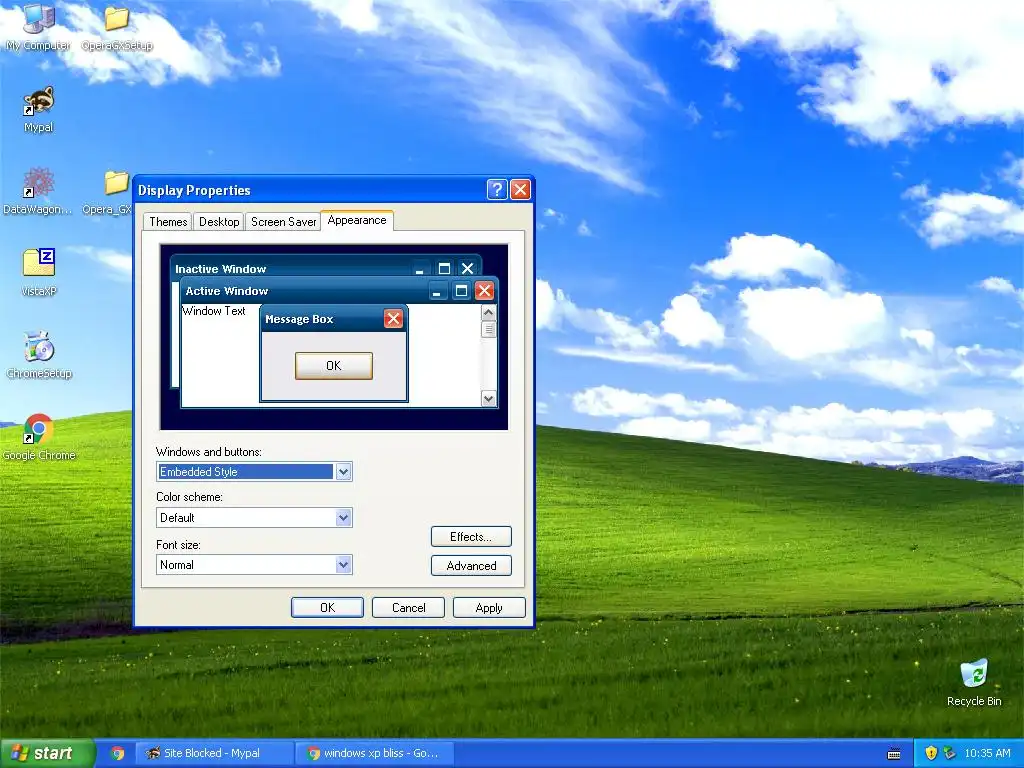Select the Appearance tab

click(x=357, y=220)
